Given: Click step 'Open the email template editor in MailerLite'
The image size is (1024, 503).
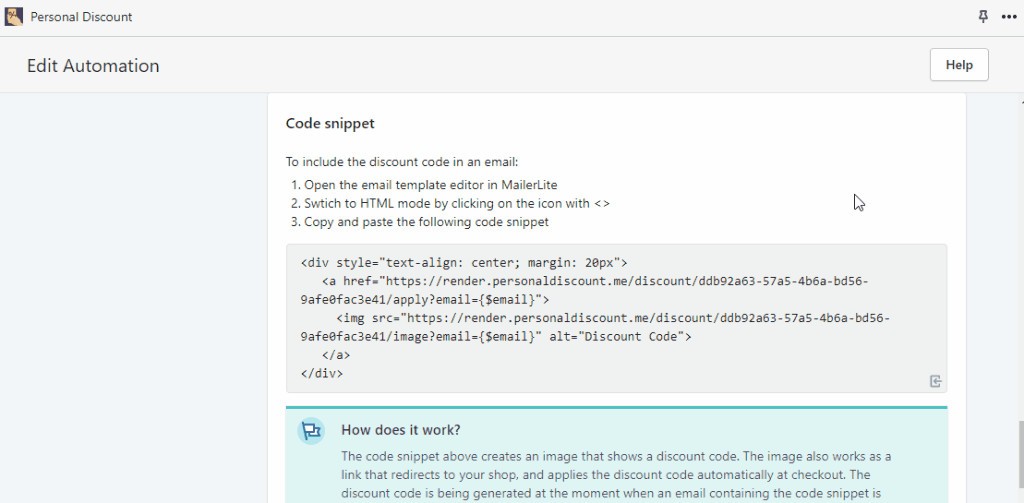Looking at the screenshot, I should click(430, 185).
